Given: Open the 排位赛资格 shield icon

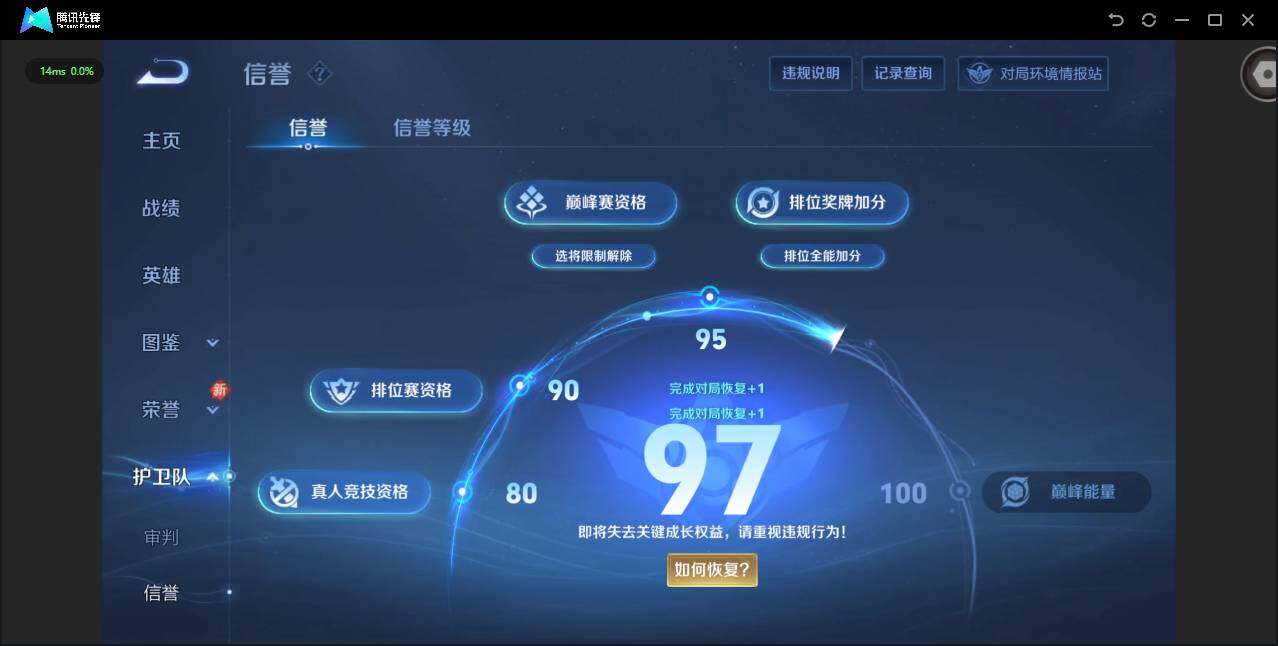Looking at the screenshot, I should [340, 391].
